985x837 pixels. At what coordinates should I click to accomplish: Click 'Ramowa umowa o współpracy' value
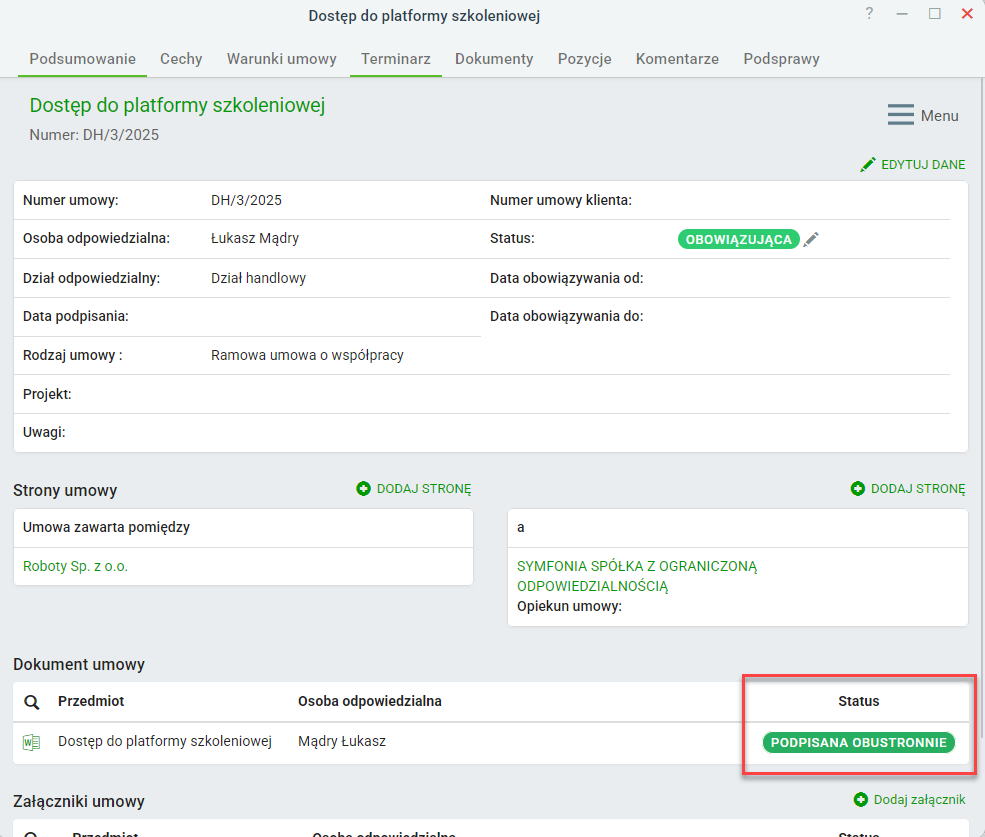coord(307,356)
